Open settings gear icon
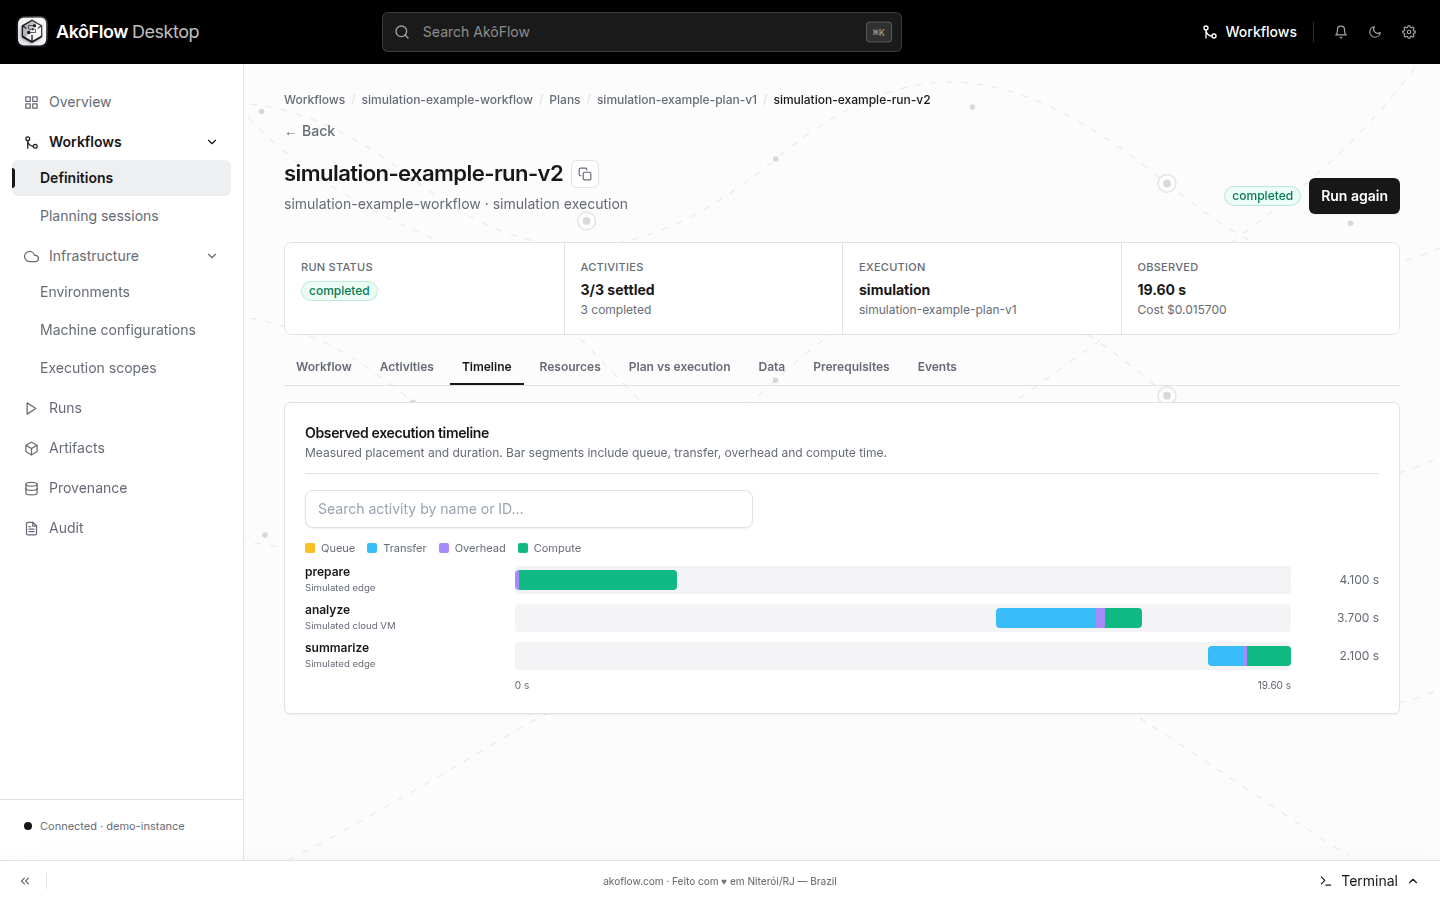This screenshot has width=1440, height=900. pos(1409,32)
